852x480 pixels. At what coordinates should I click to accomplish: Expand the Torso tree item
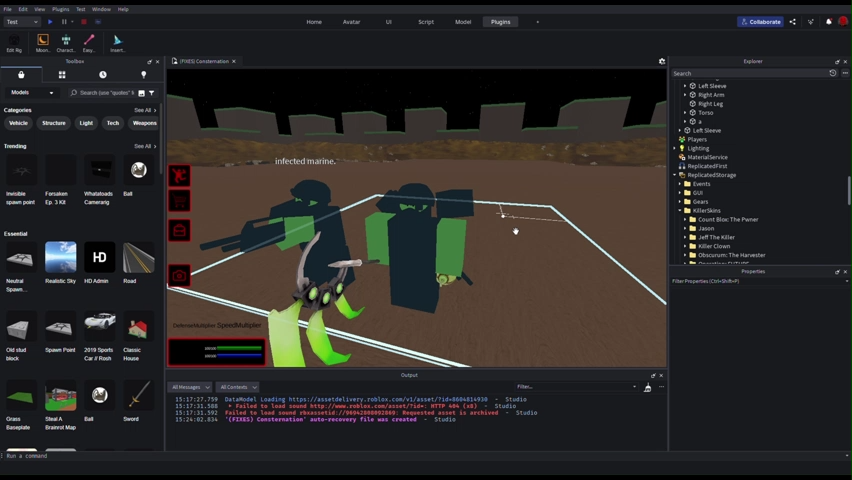(x=685, y=113)
